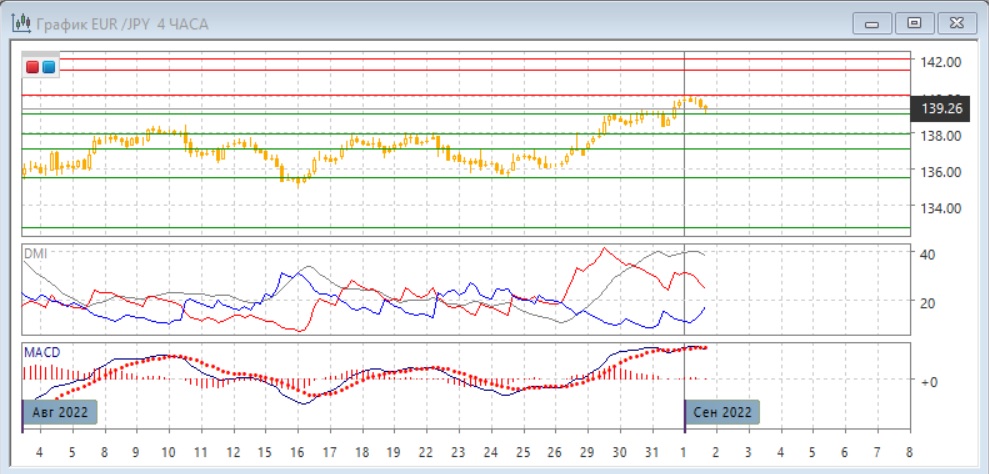The height and width of the screenshot is (474, 989).
Task: Click the 134.00 price axis label
Action: [x=941, y=208]
